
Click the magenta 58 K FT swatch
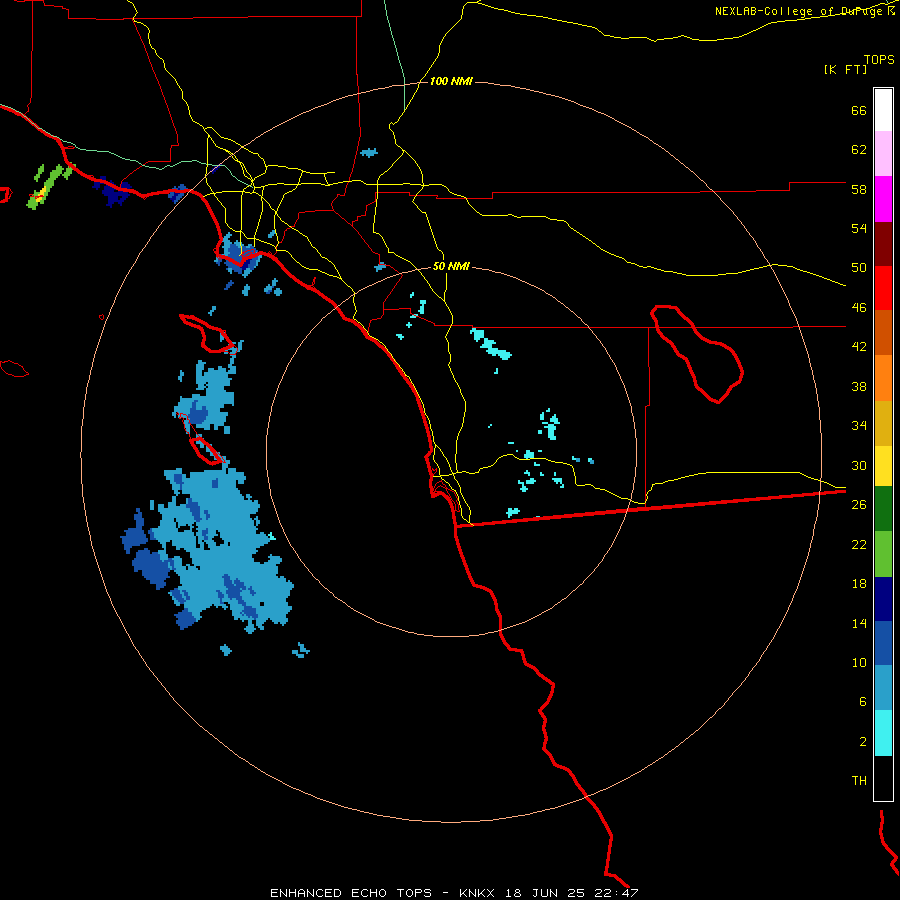click(883, 199)
